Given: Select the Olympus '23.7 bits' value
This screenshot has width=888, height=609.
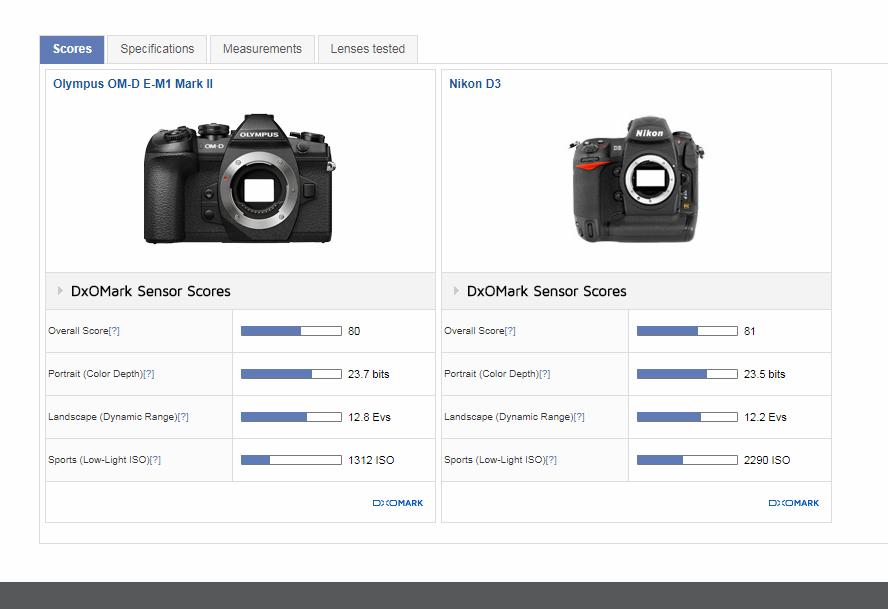Looking at the screenshot, I should (369, 374).
